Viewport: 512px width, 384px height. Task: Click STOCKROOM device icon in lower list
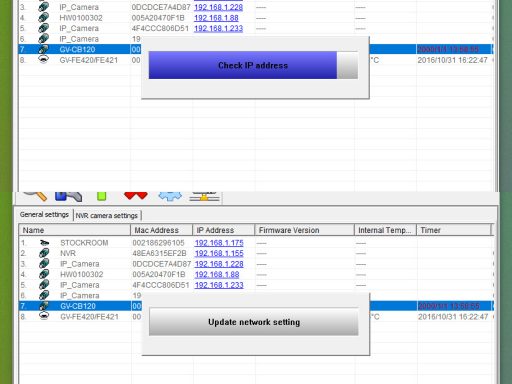click(44, 243)
